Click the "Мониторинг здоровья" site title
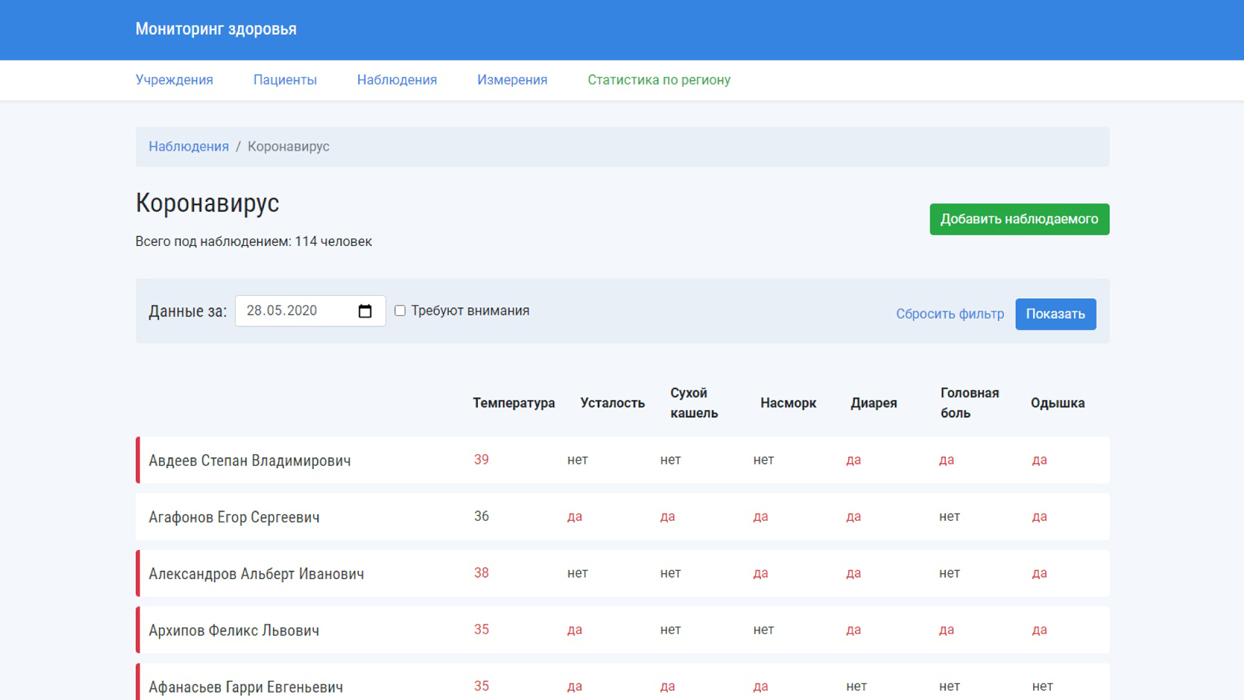The image size is (1244, 700). tap(216, 29)
